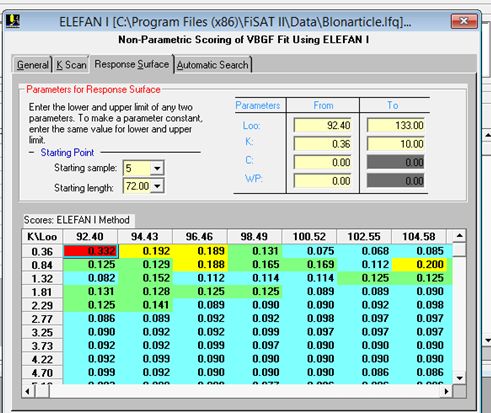Click the C From field
The width and height of the screenshot is (491, 413).
[x=322, y=162]
